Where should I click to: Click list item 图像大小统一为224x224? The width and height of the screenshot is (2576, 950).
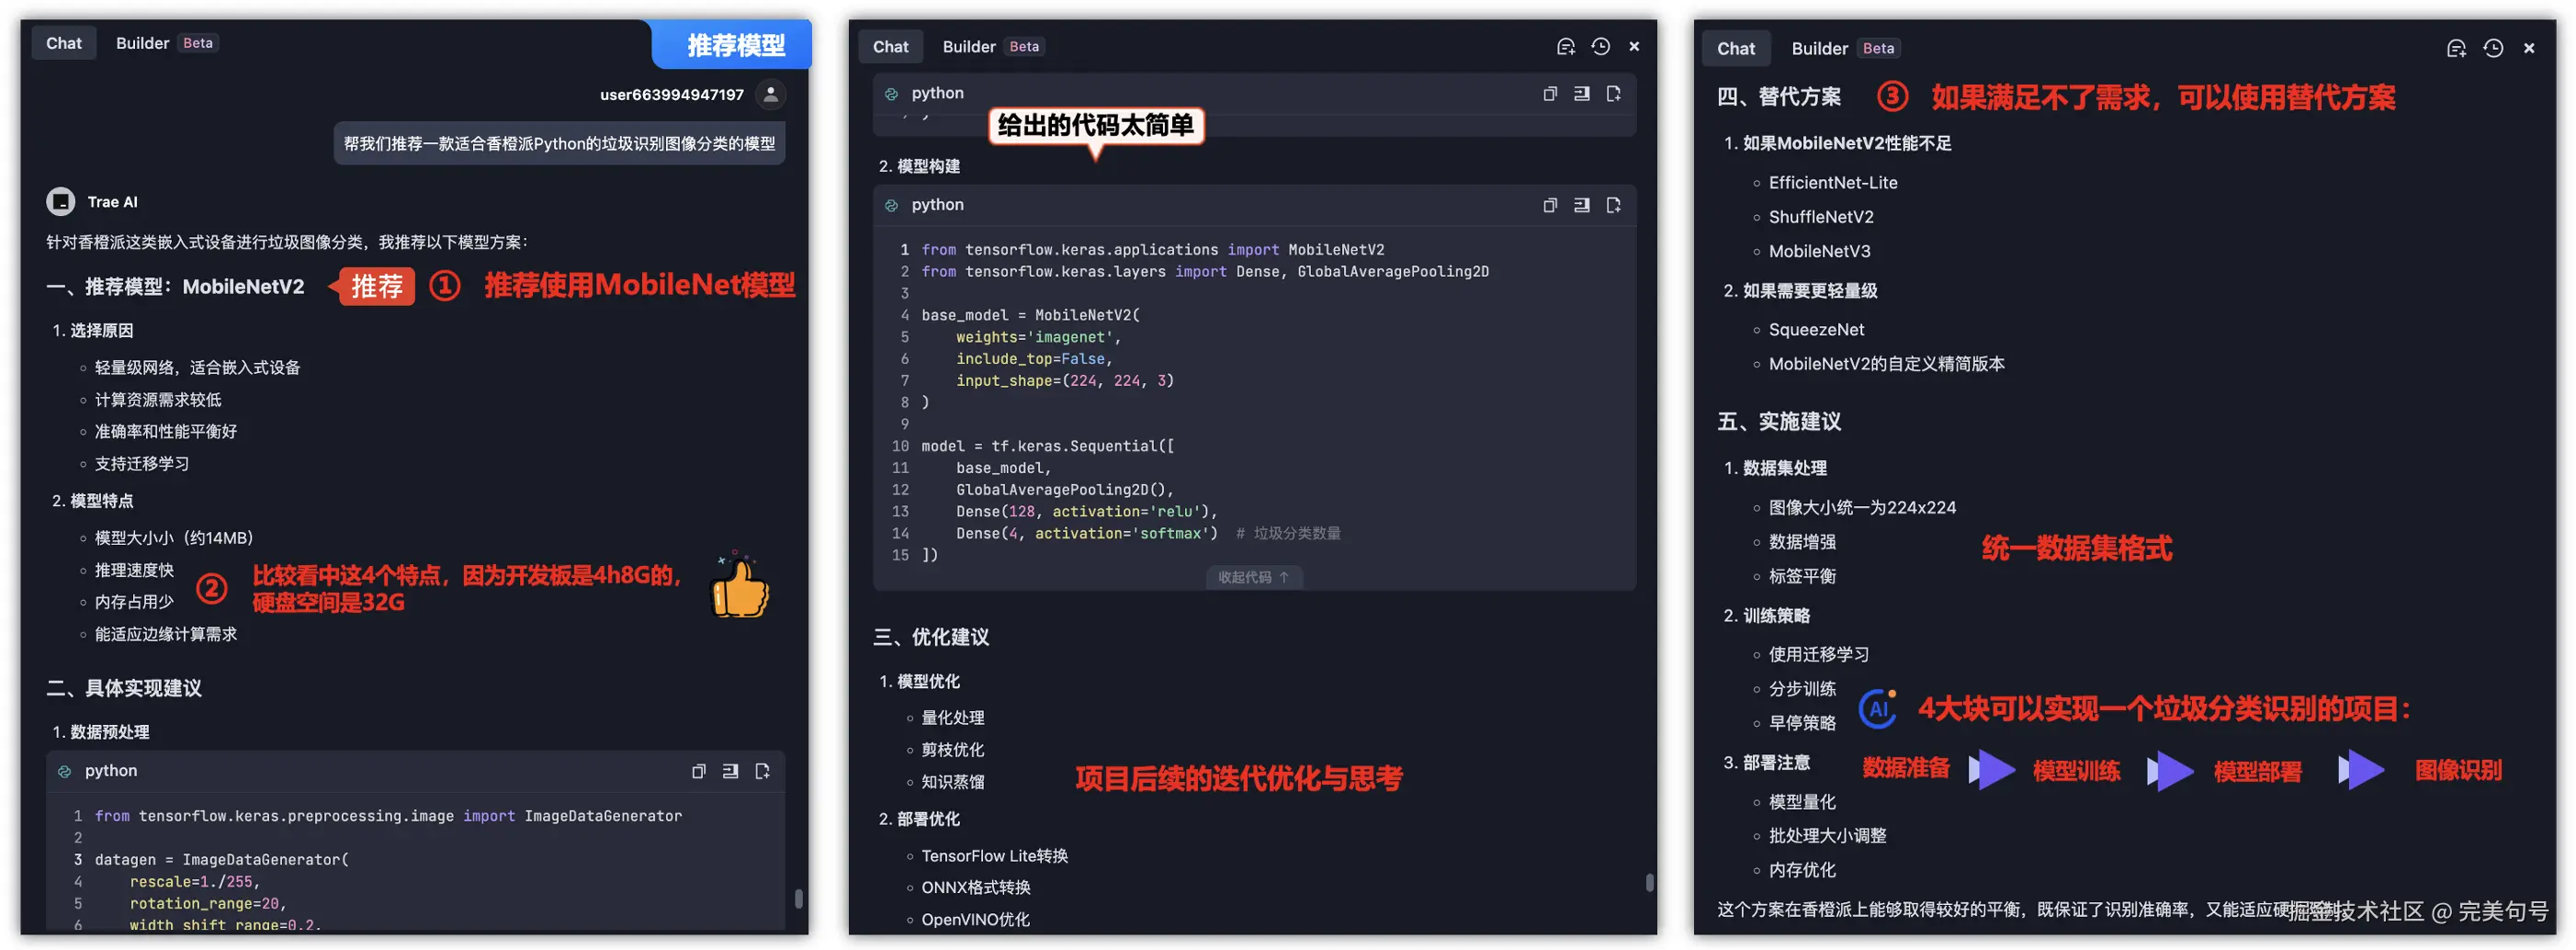coord(1862,507)
